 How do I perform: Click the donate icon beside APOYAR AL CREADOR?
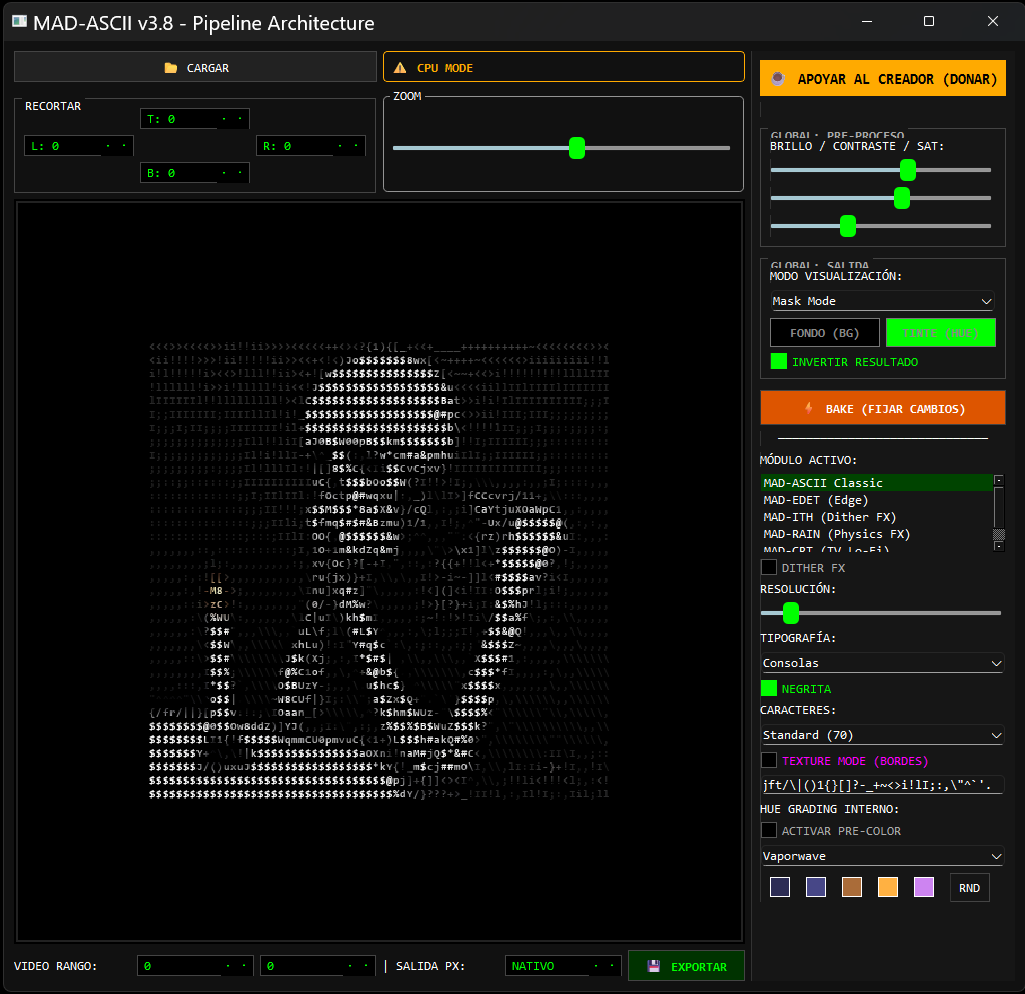(778, 79)
